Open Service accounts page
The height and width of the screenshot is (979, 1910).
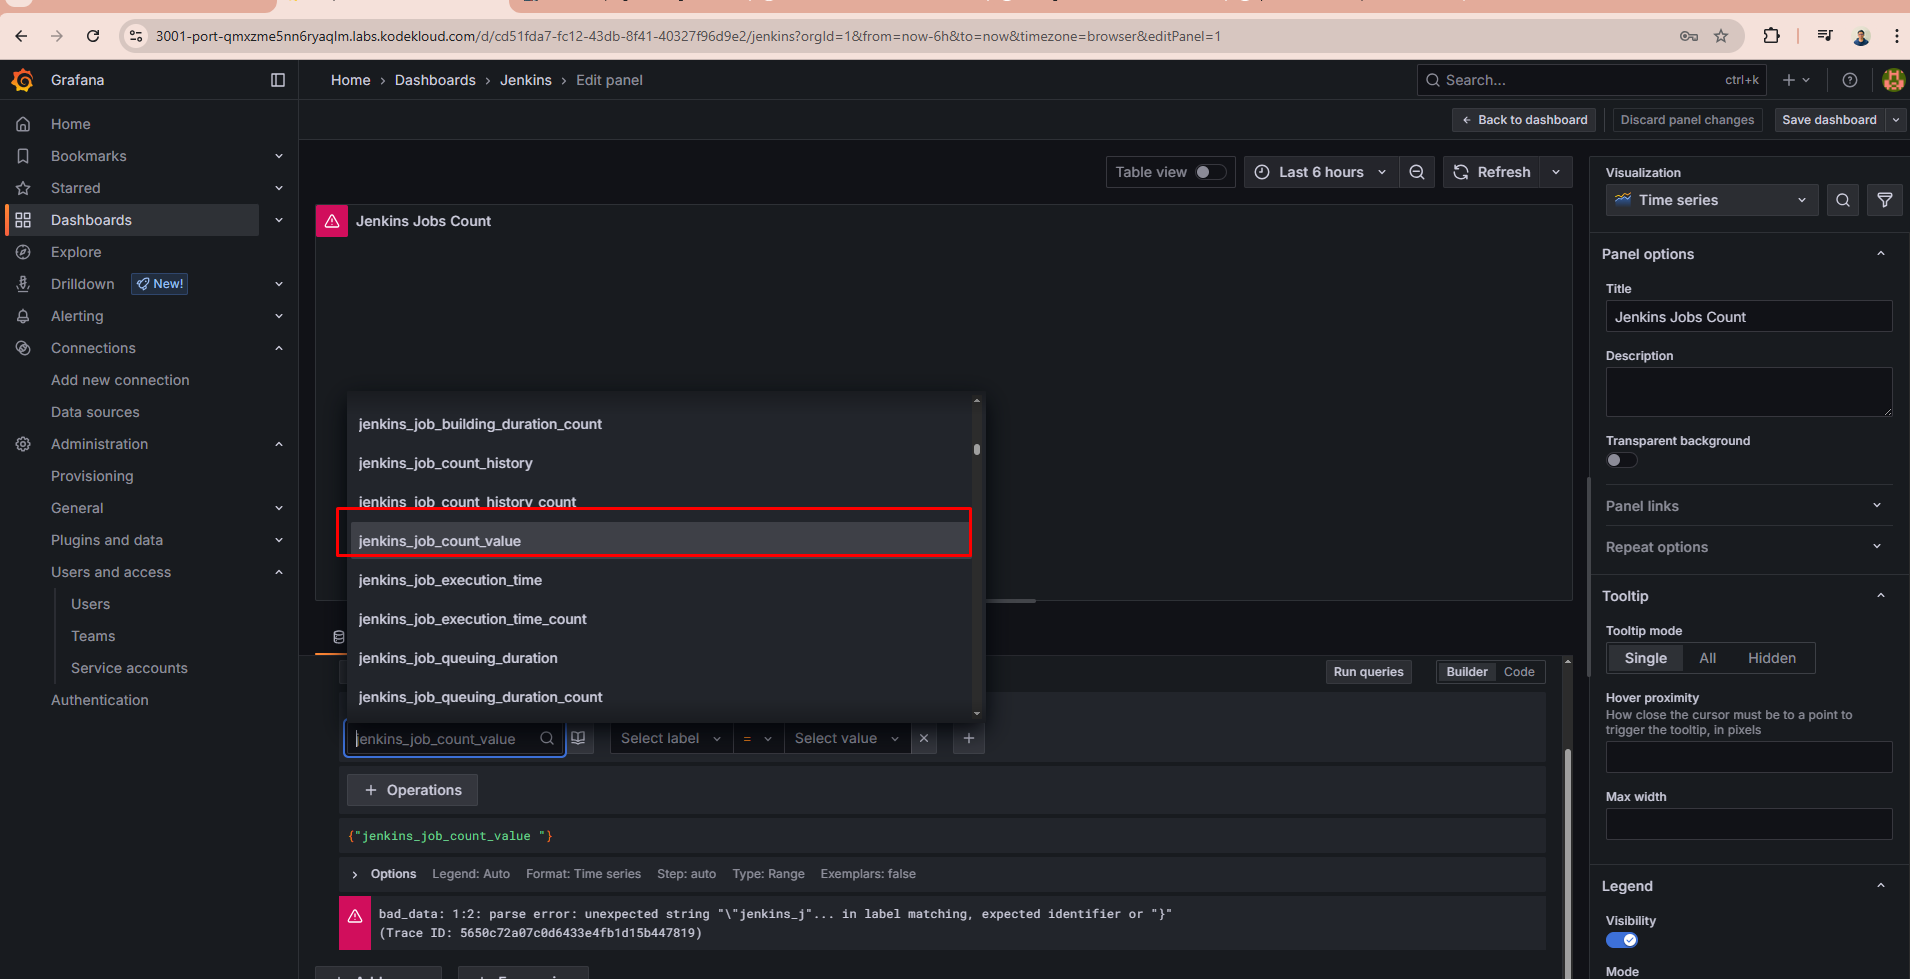[129, 668]
